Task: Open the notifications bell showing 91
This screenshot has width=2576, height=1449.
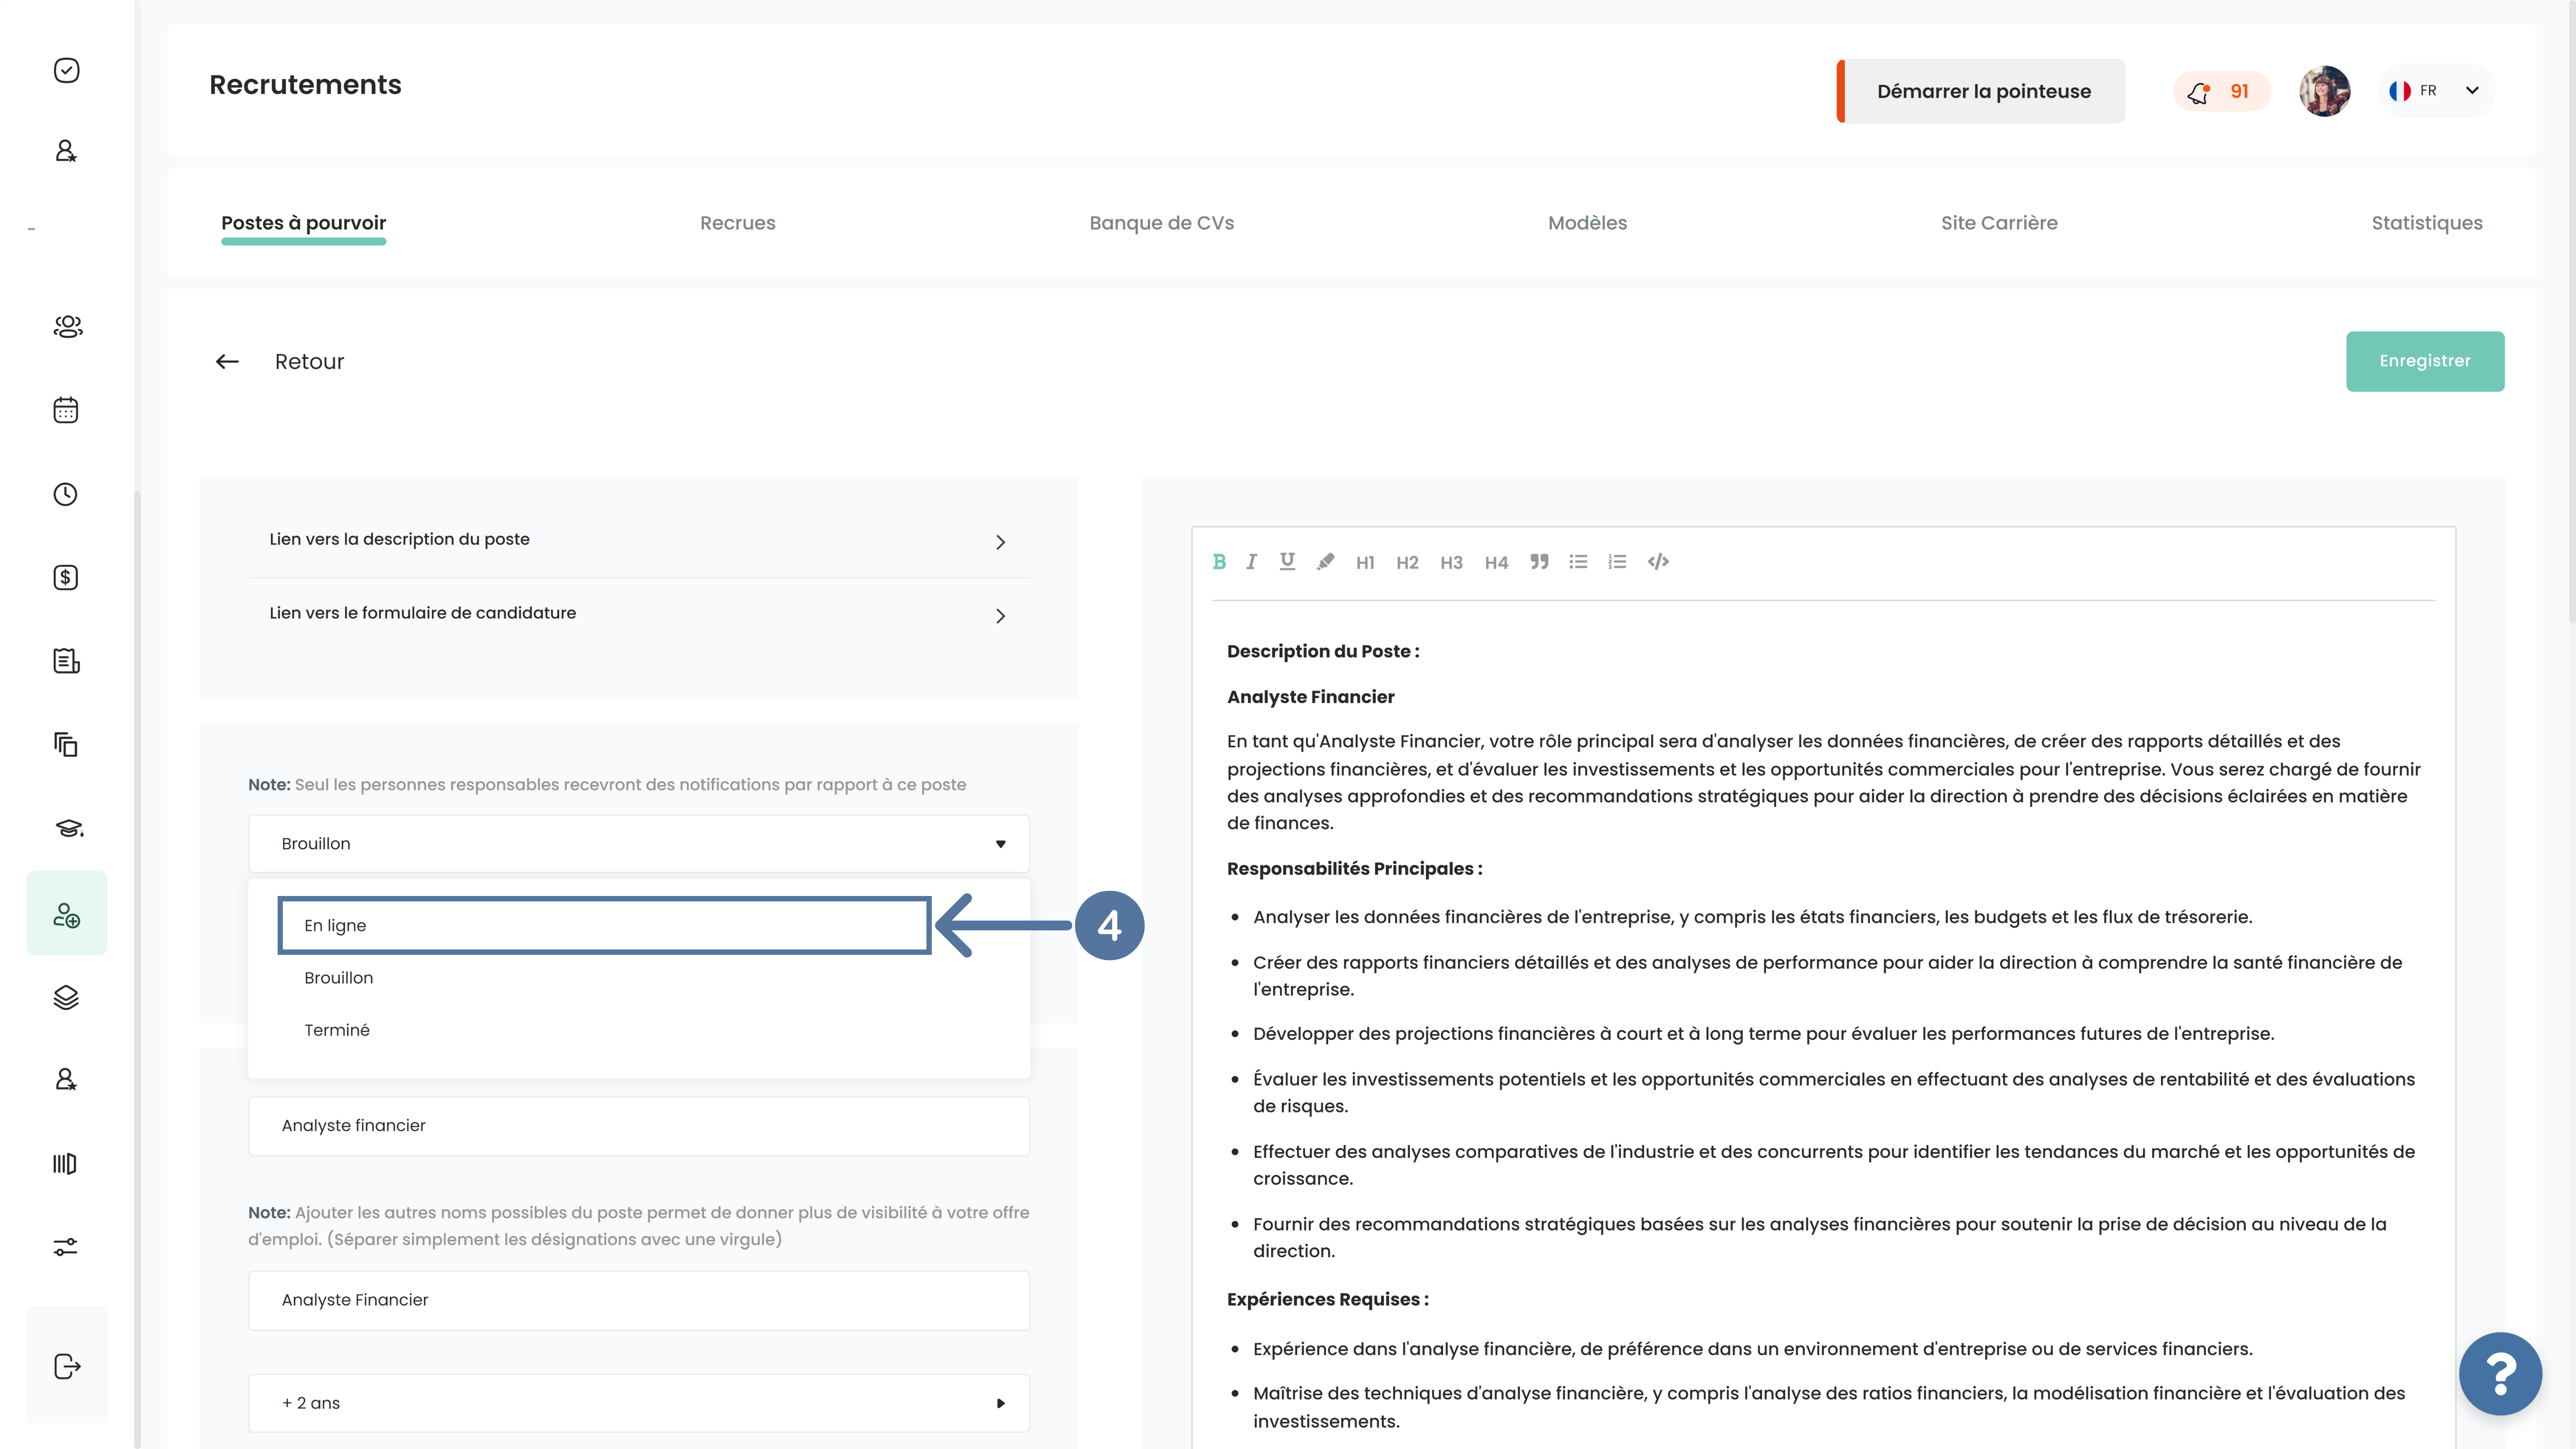Action: coord(2221,91)
